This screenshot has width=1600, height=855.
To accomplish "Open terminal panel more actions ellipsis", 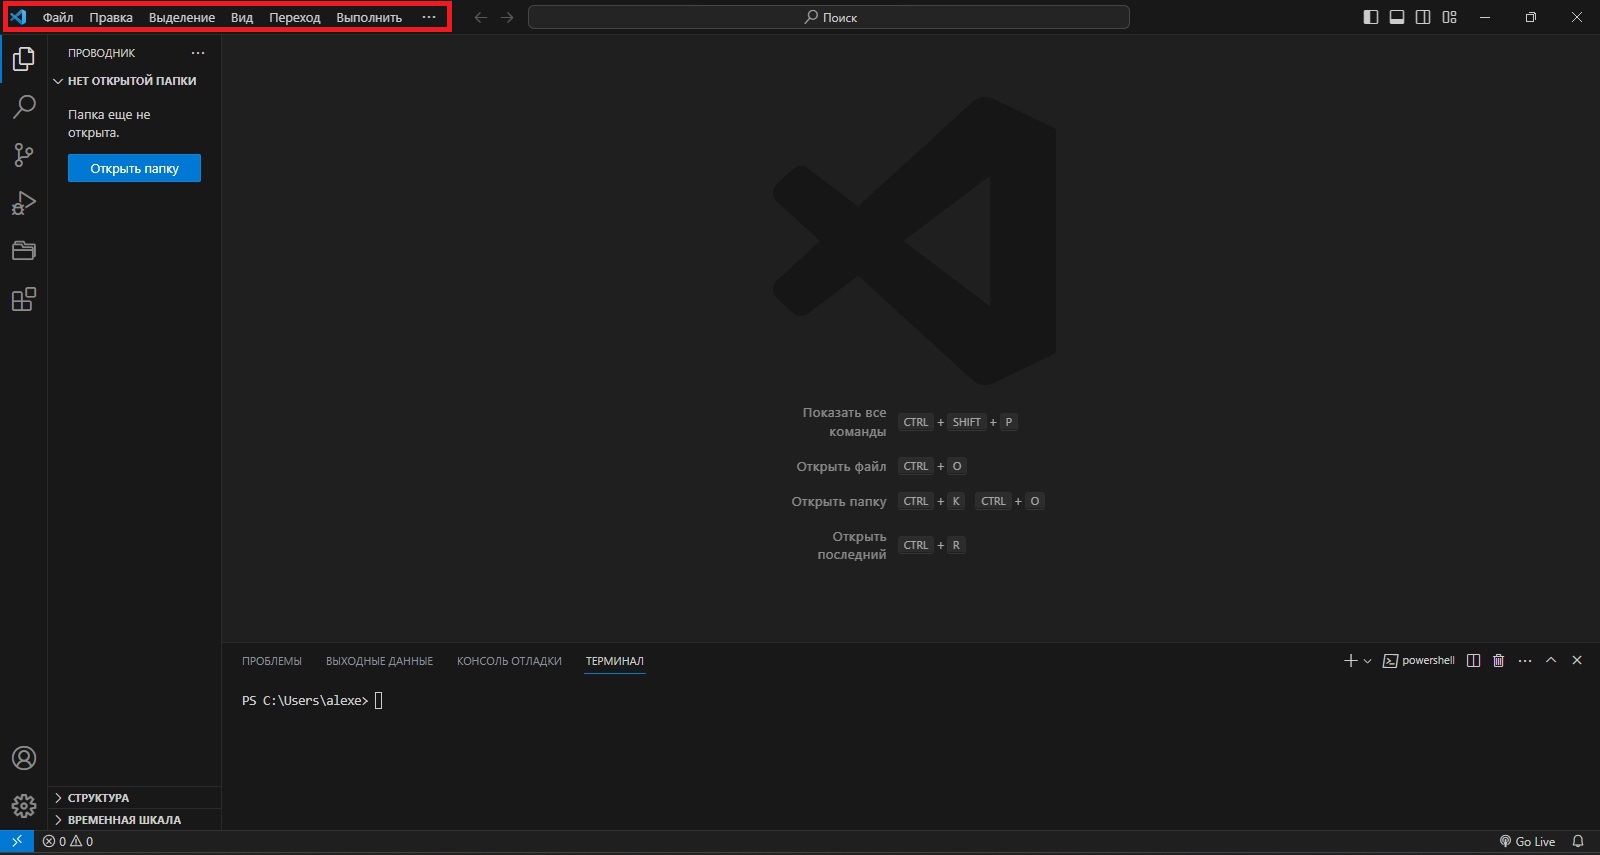I will coord(1525,661).
